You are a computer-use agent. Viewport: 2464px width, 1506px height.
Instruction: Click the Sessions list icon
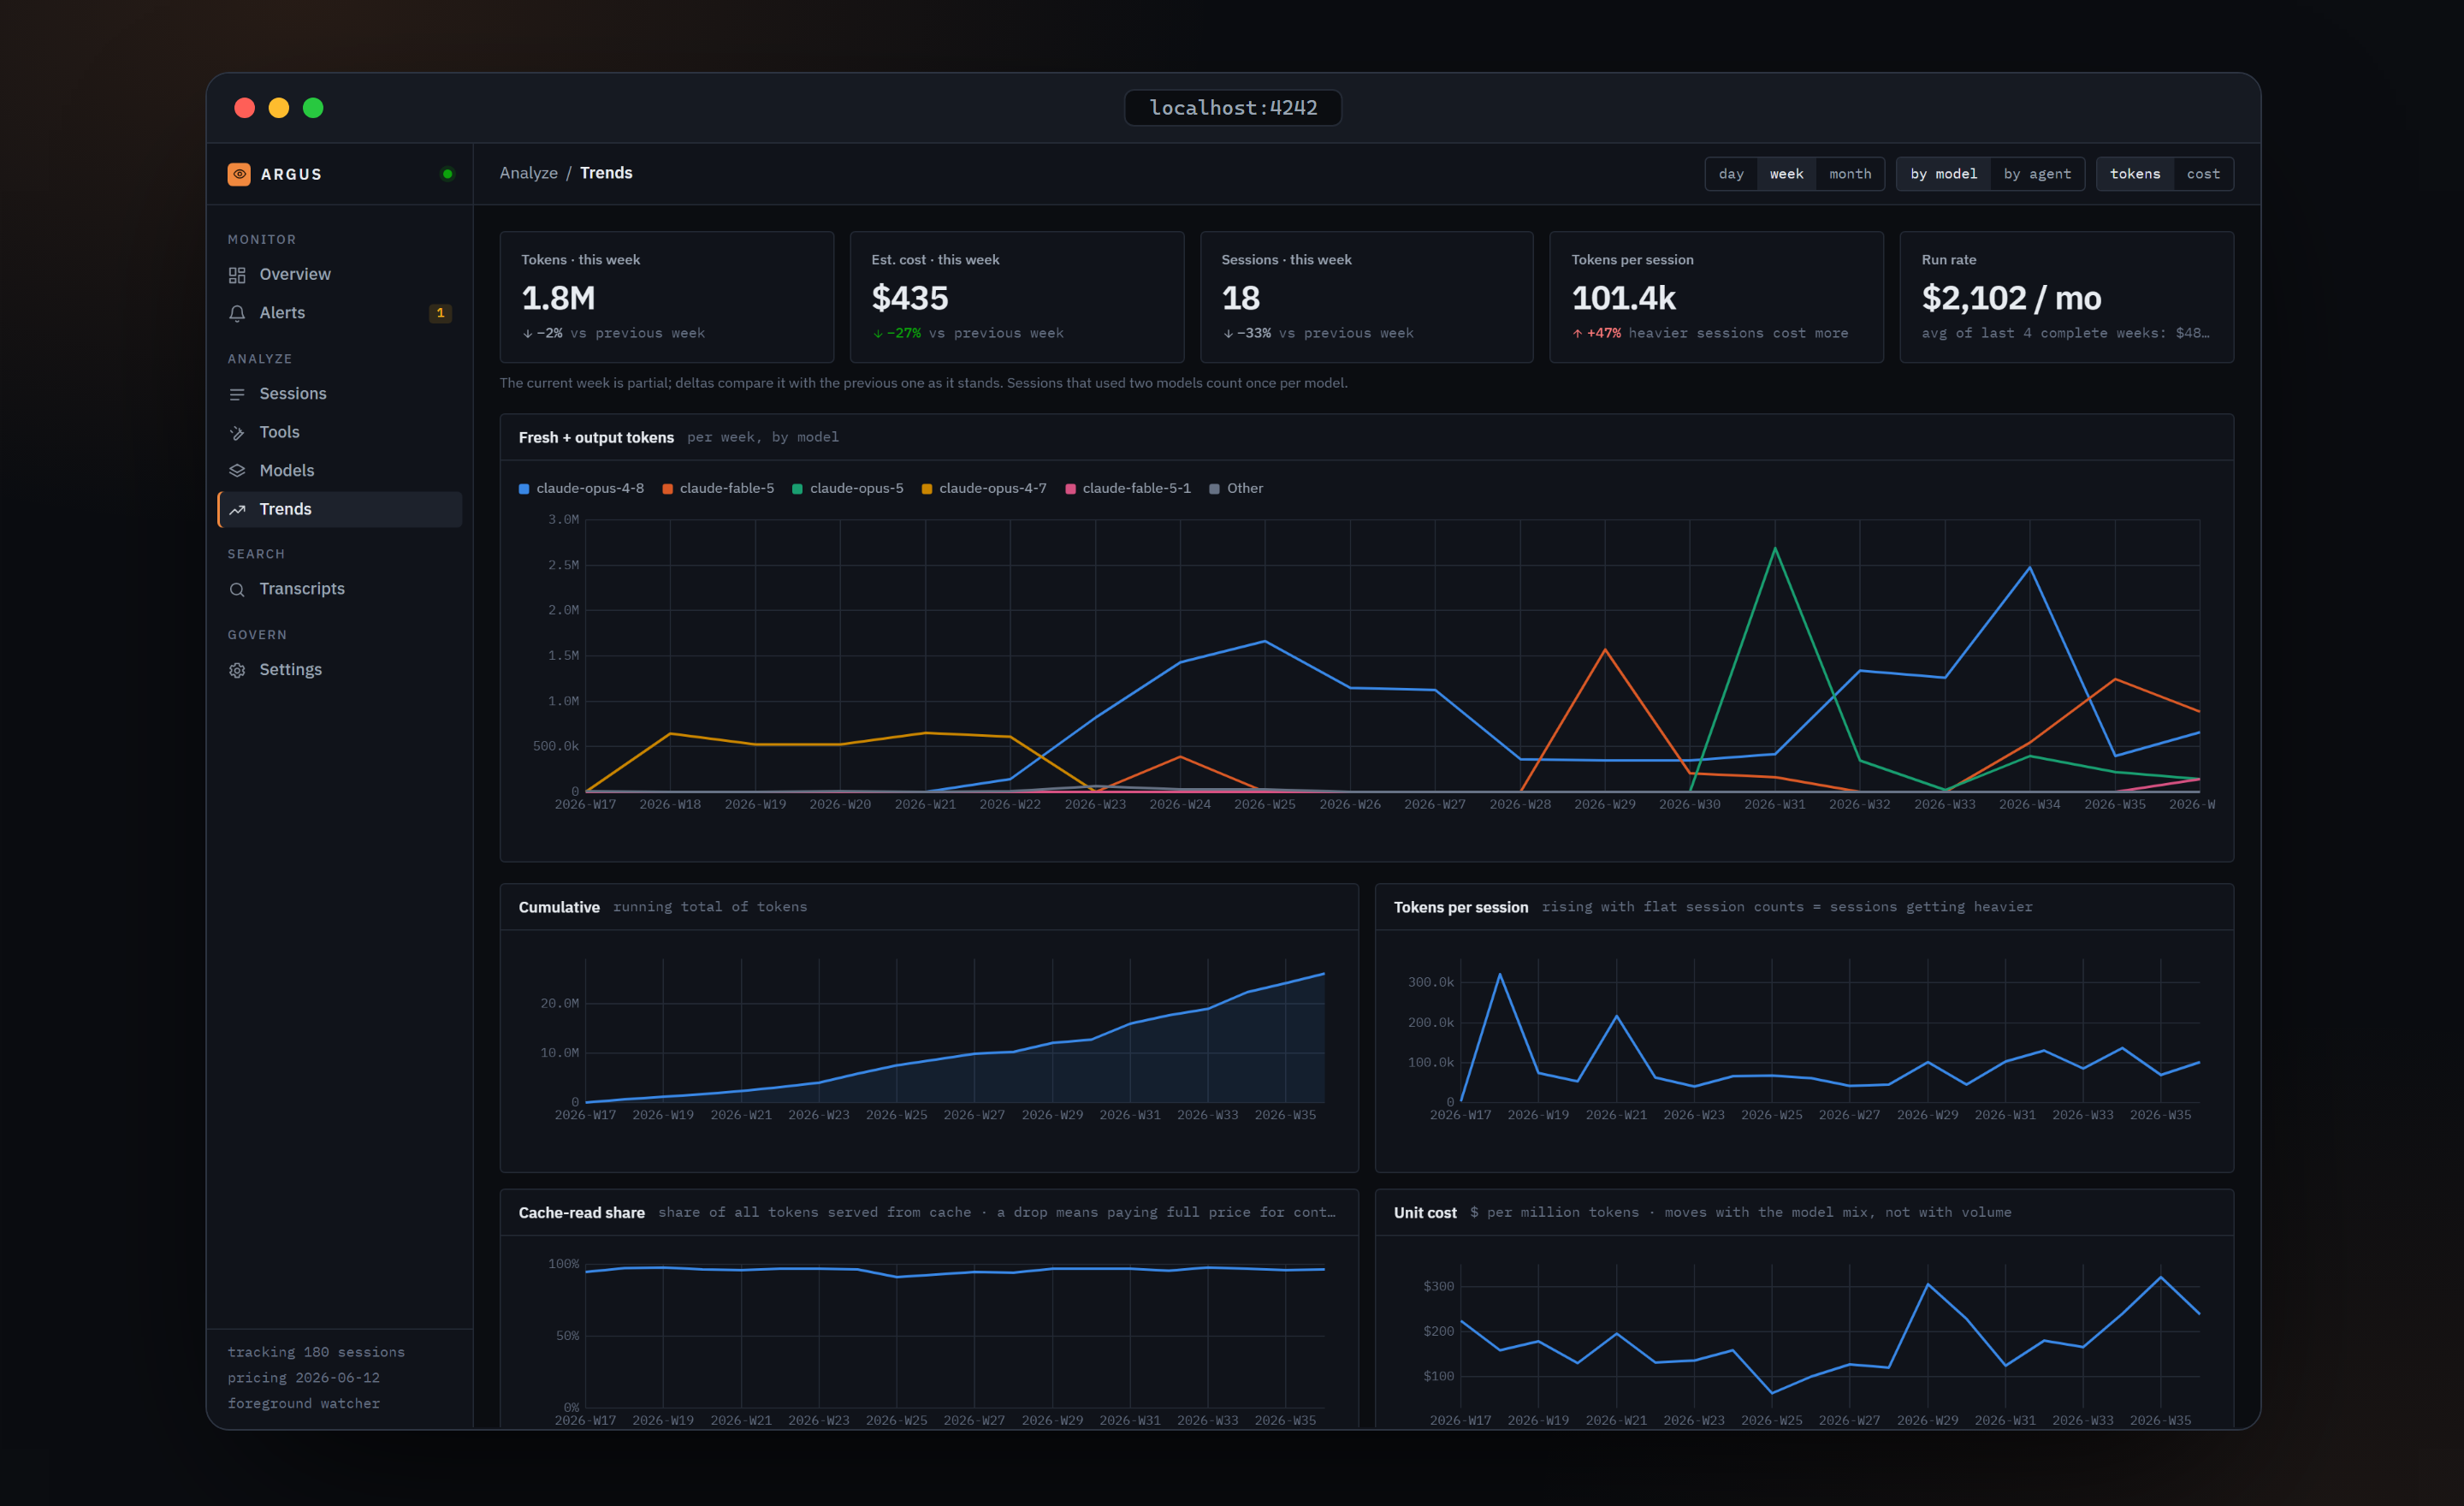[237, 394]
